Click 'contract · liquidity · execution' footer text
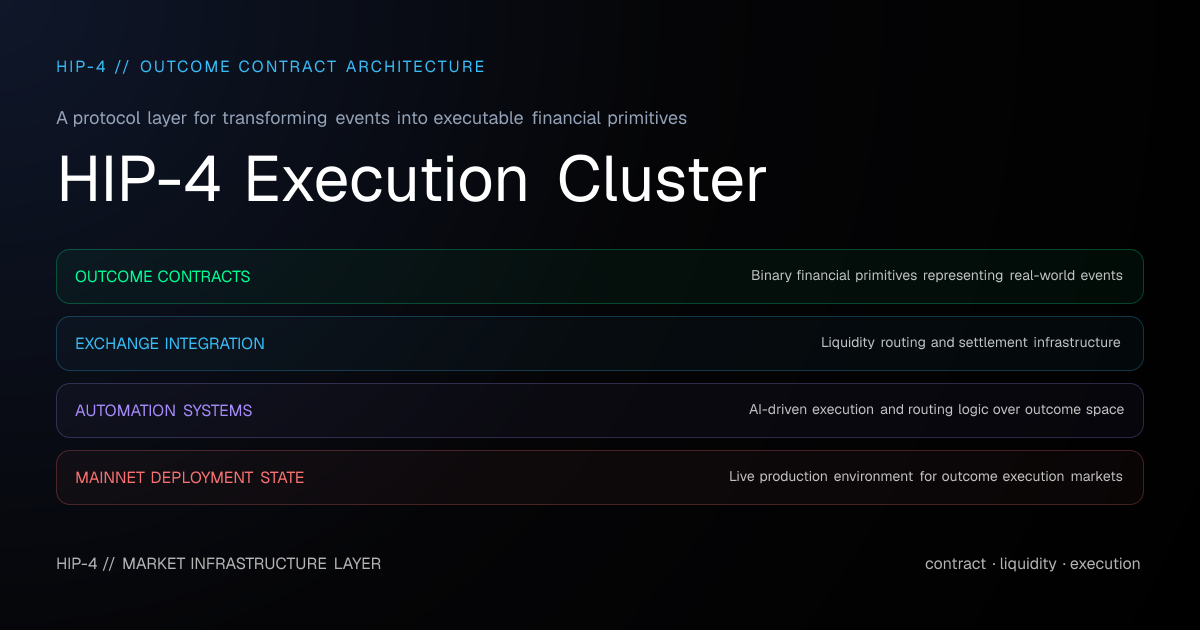1200x630 pixels. [x=1033, y=564]
